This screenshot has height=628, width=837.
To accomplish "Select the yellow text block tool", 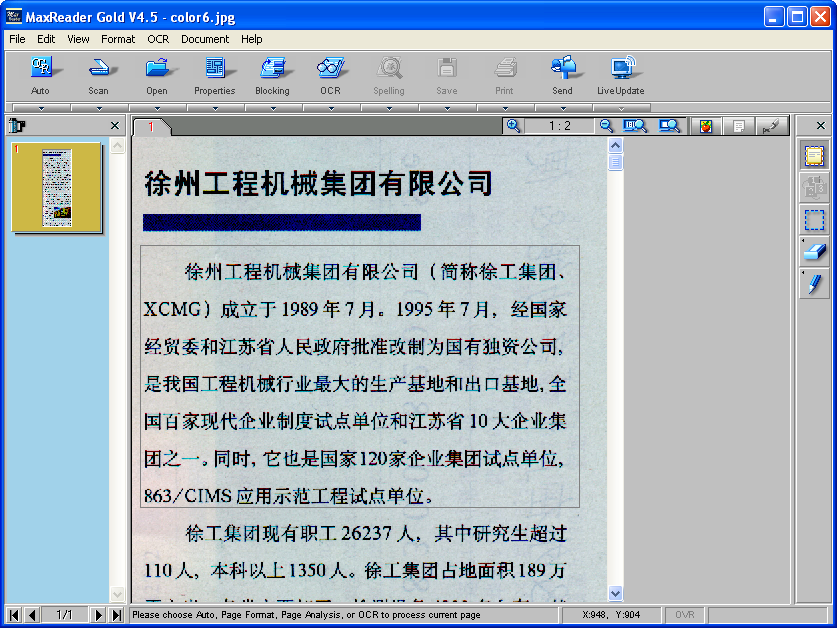I will pyautogui.click(x=814, y=156).
